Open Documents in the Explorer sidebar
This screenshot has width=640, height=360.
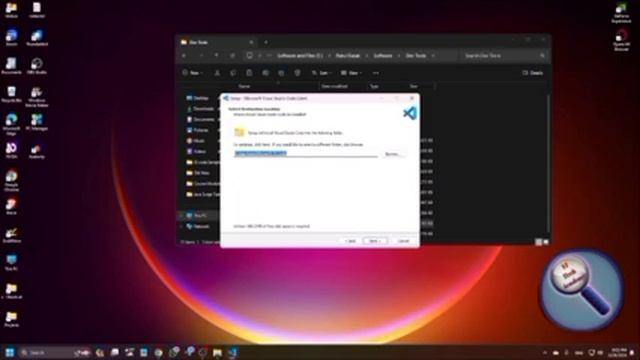[200, 119]
